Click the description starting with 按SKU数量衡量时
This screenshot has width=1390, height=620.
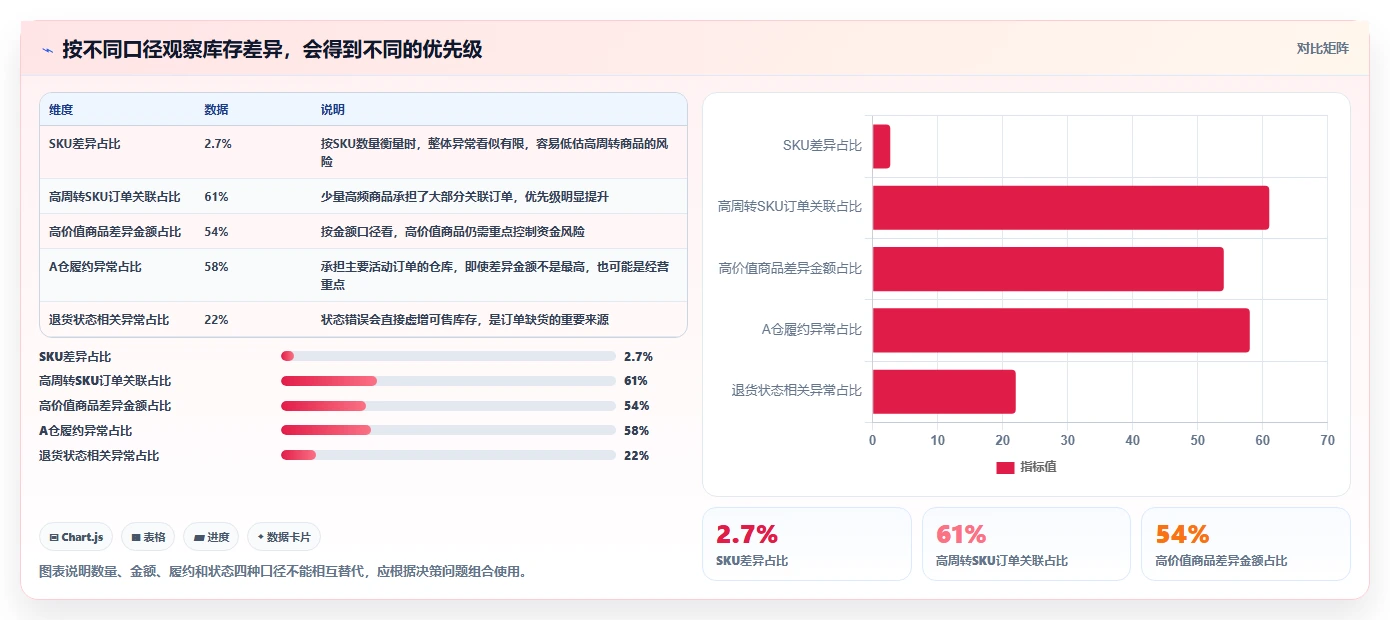coord(495,152)
